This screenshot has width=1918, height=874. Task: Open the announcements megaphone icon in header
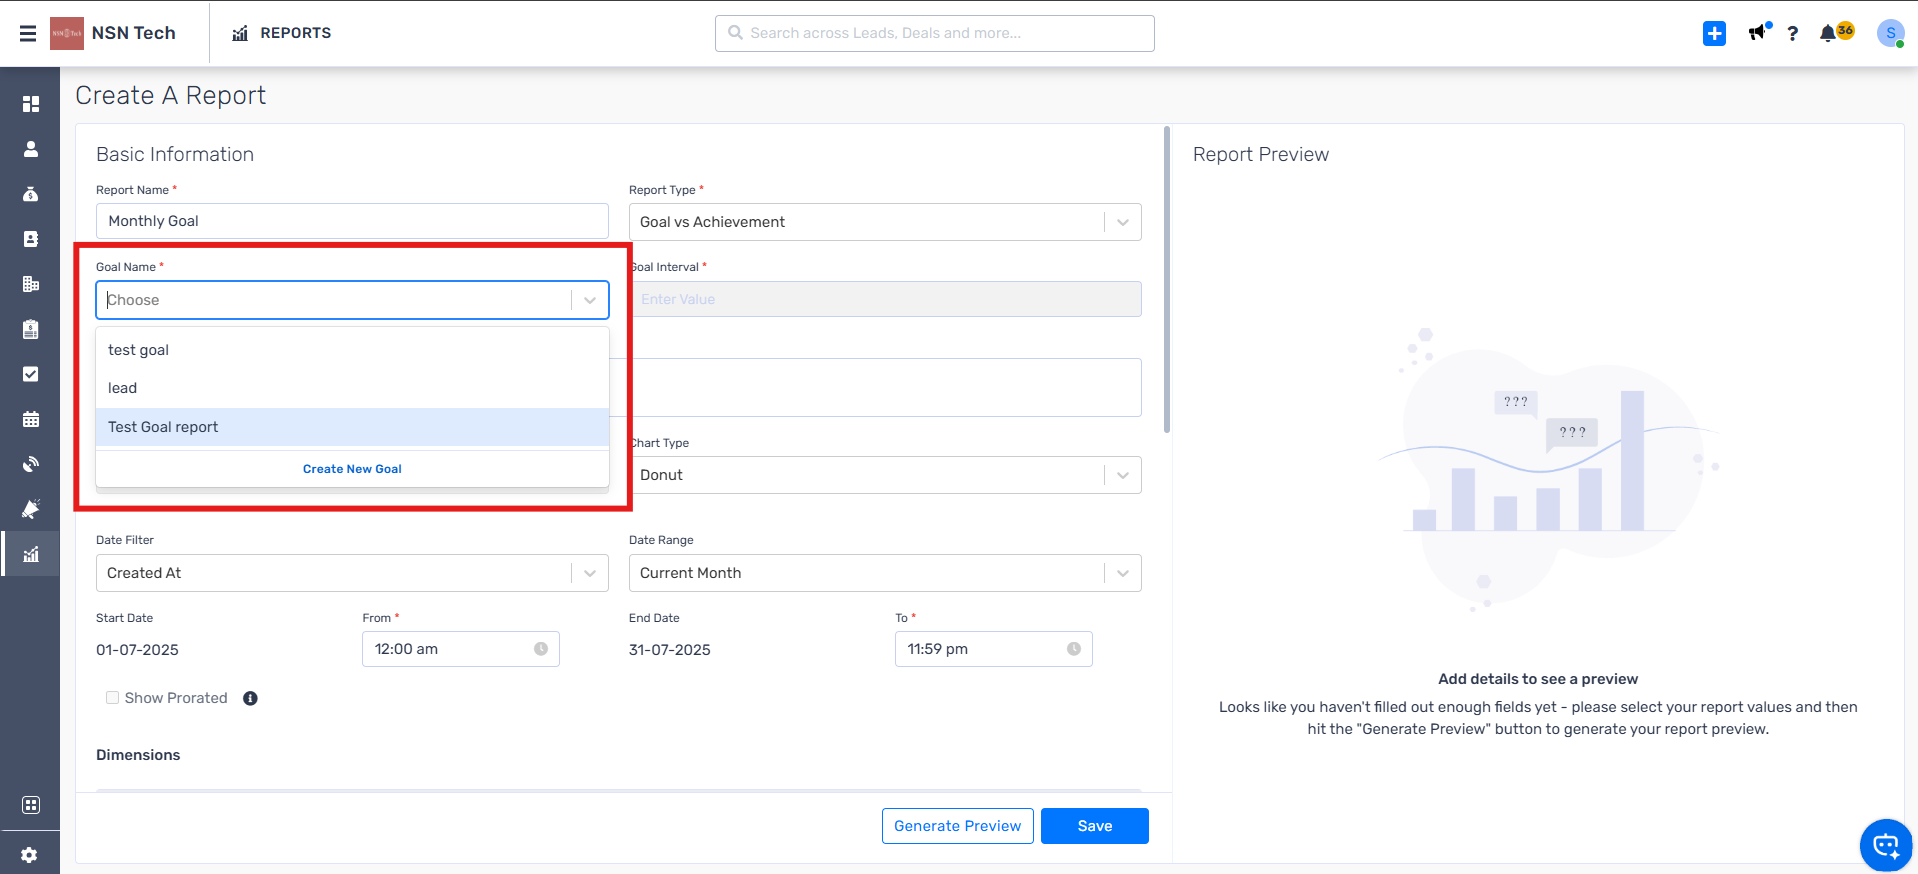pos(1758,32)
